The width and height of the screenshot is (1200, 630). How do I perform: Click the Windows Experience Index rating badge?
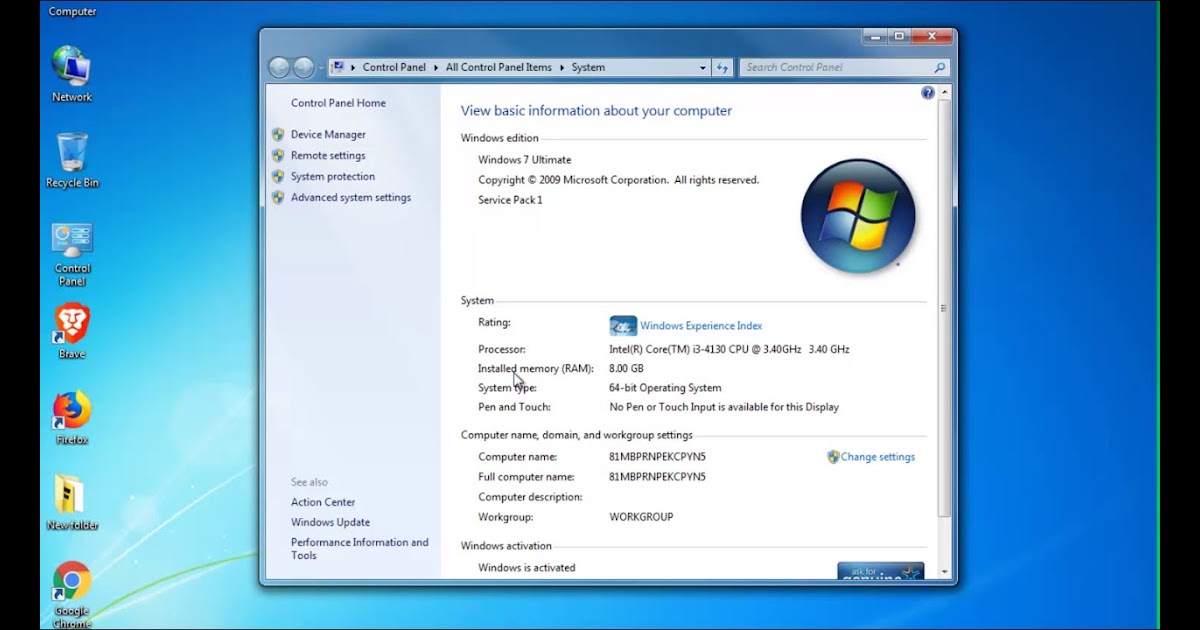coord(623,326)
